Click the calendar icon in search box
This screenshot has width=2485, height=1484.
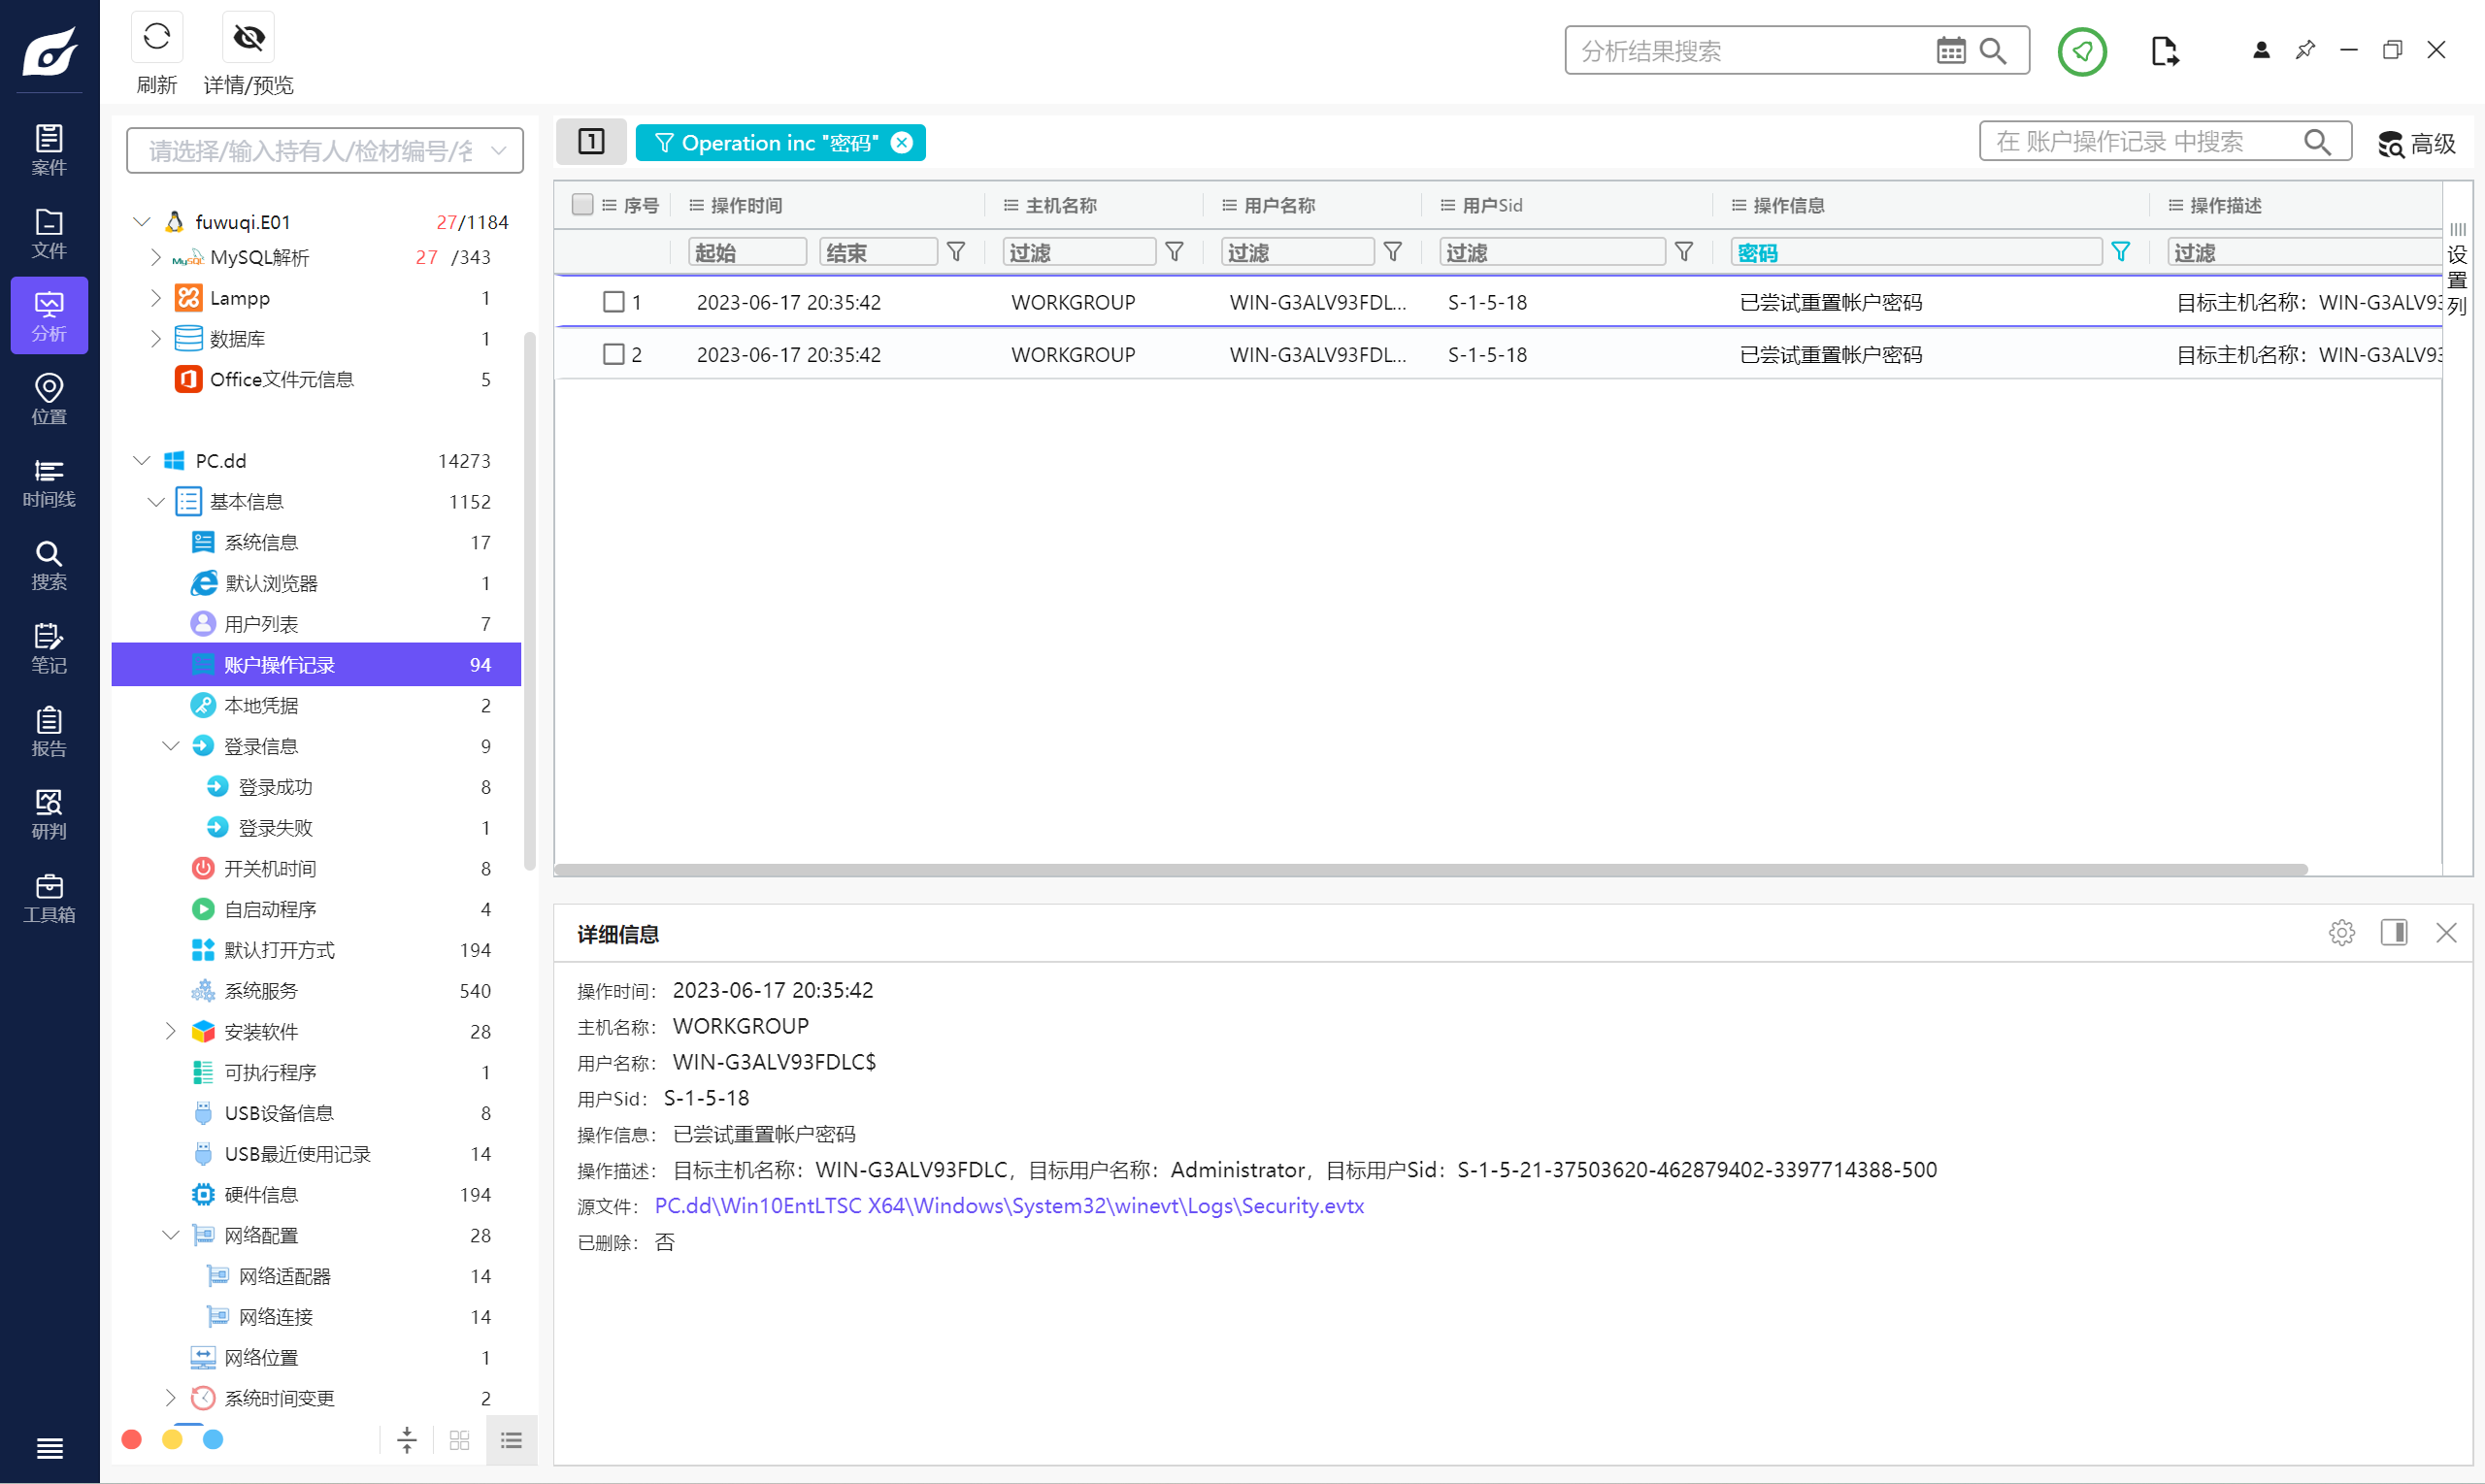coord(1950,51)
